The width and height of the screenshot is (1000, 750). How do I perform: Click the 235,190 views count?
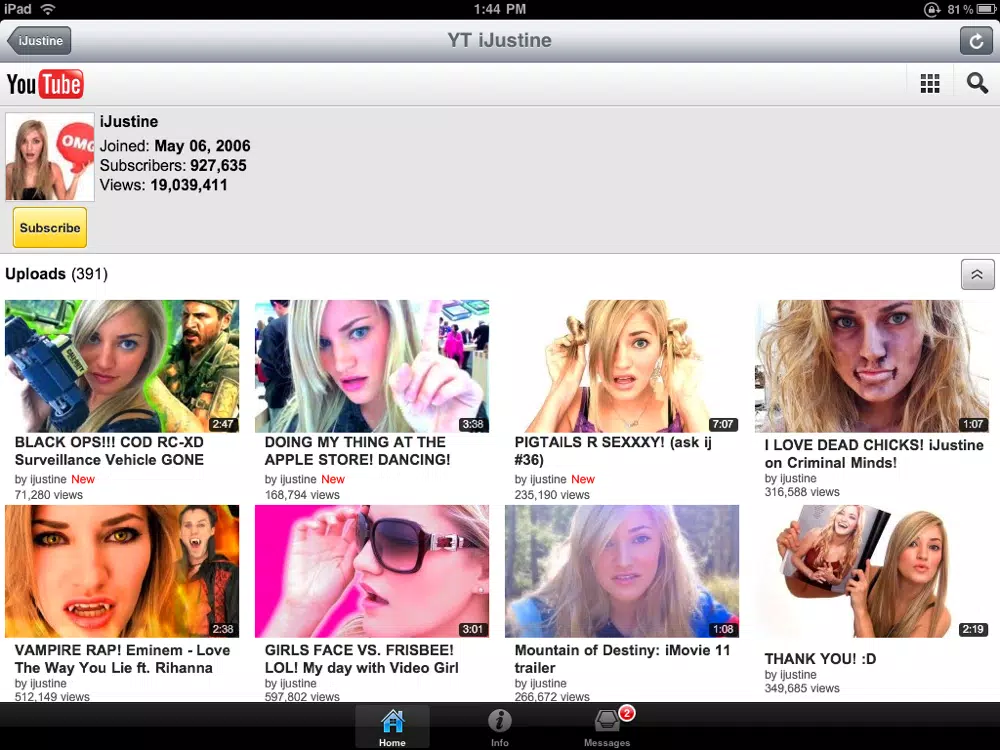point(552,495)
